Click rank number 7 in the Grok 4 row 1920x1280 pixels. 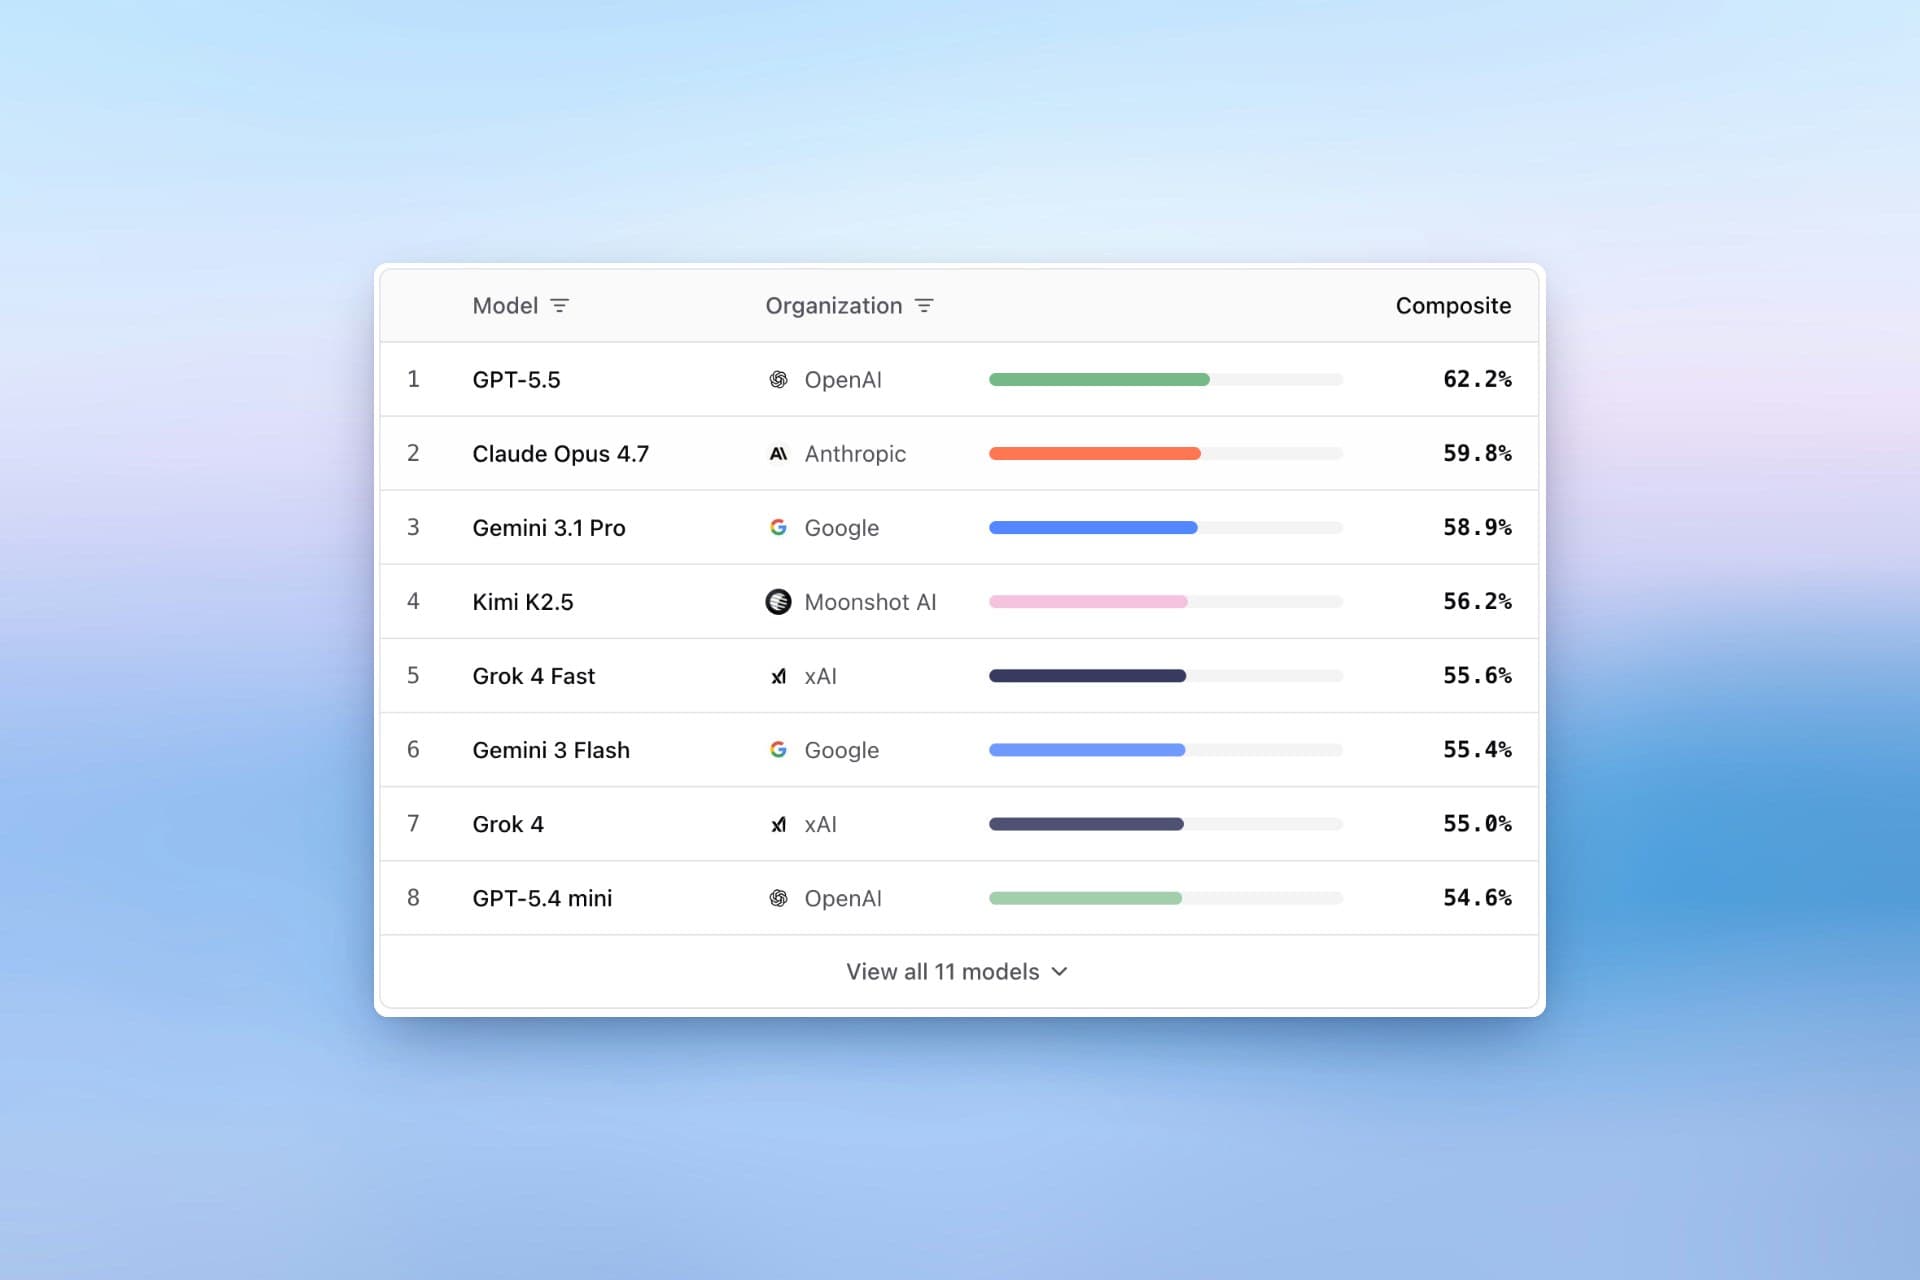(413, 824)
